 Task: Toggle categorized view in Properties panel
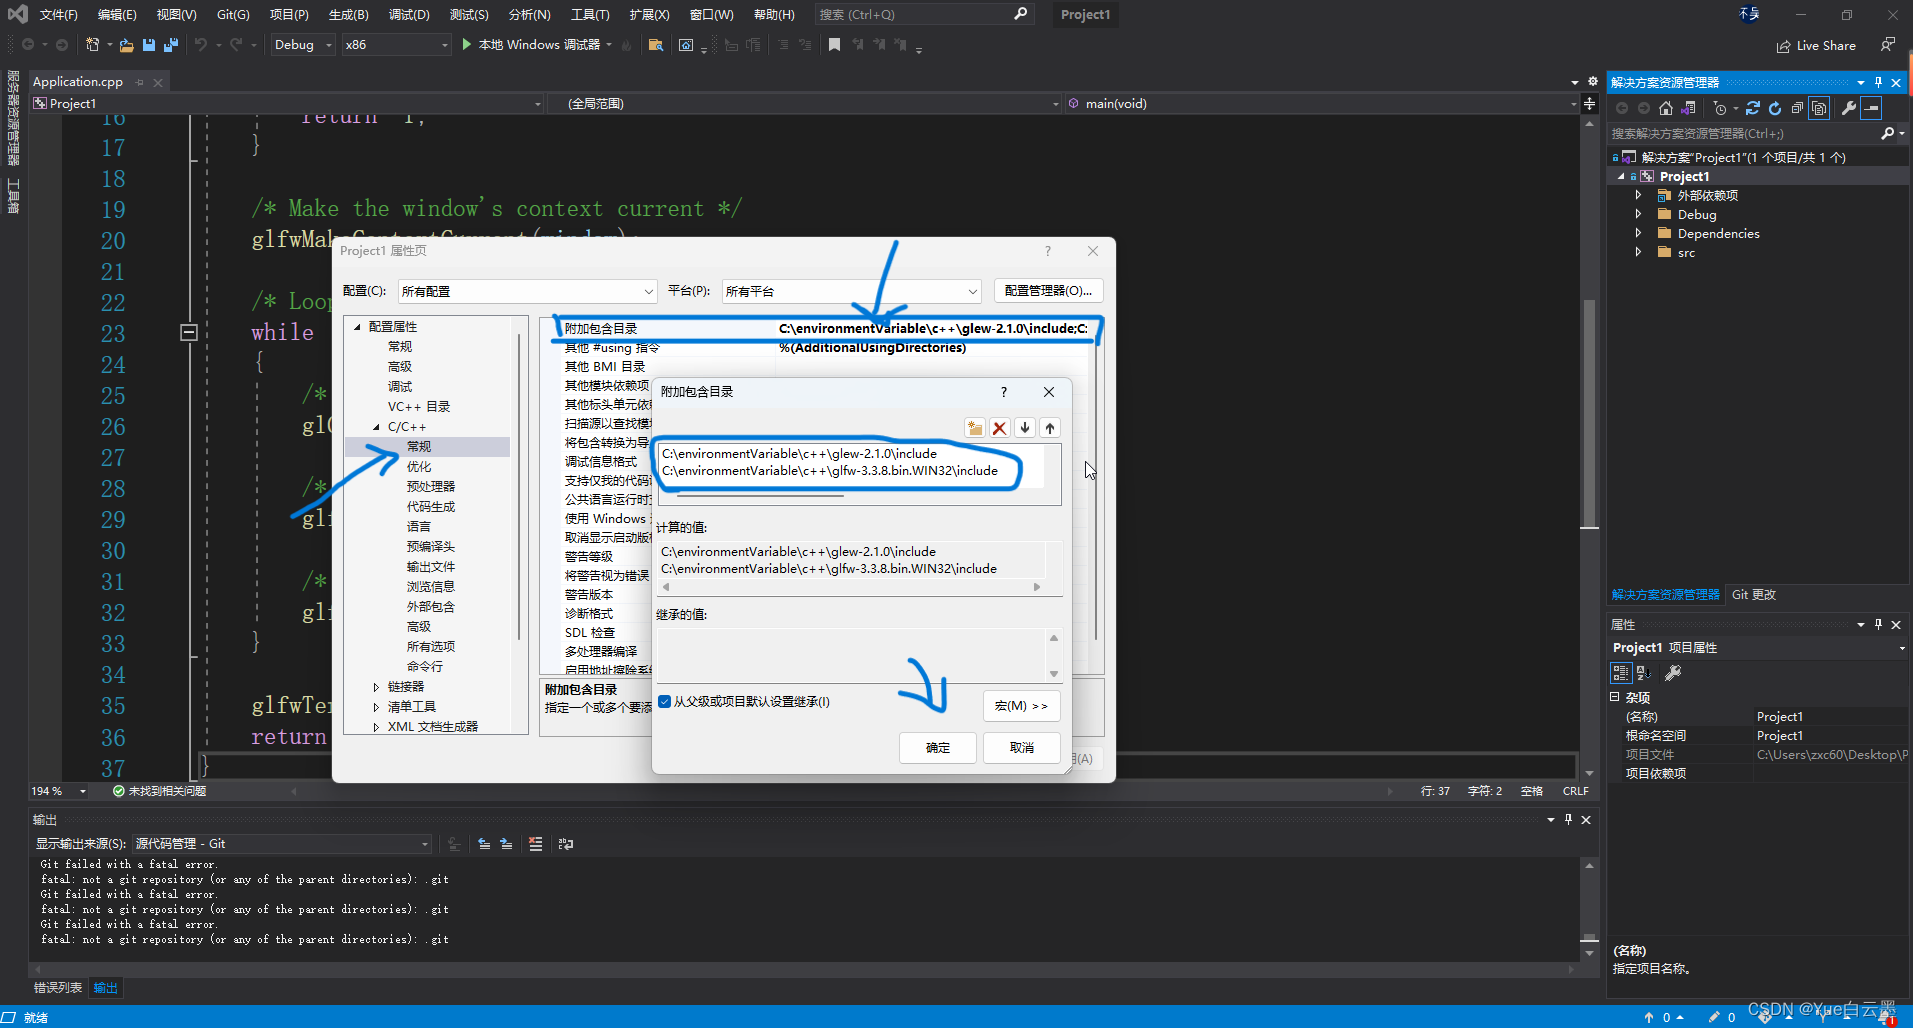coord(1621,673)
